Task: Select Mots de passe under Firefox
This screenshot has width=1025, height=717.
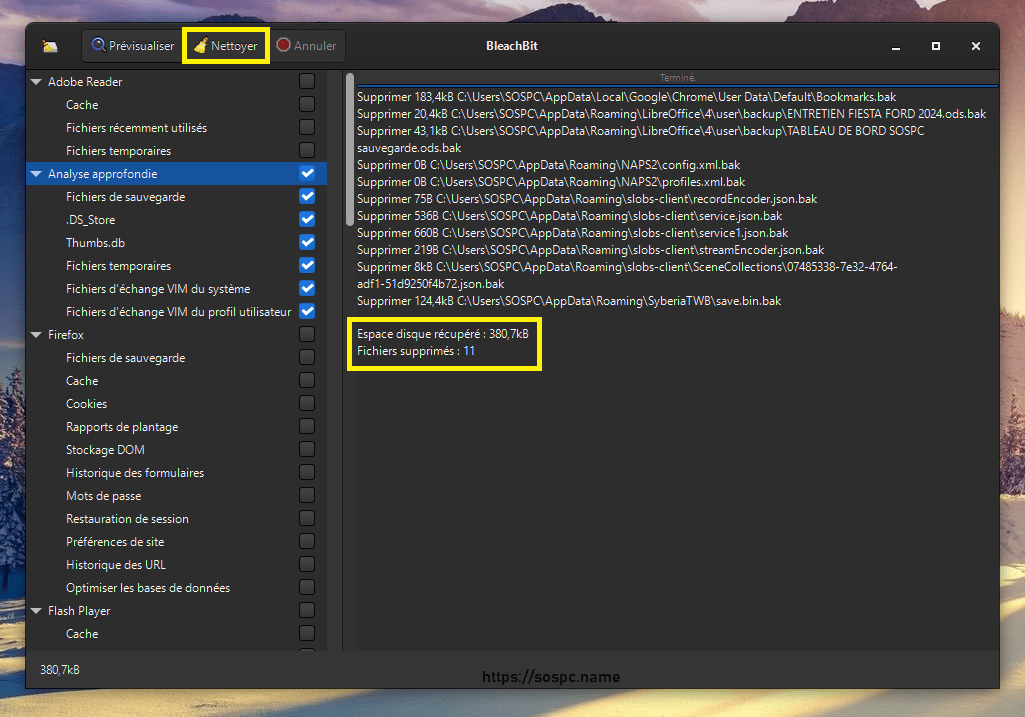Action: click(x=103, y=496)
